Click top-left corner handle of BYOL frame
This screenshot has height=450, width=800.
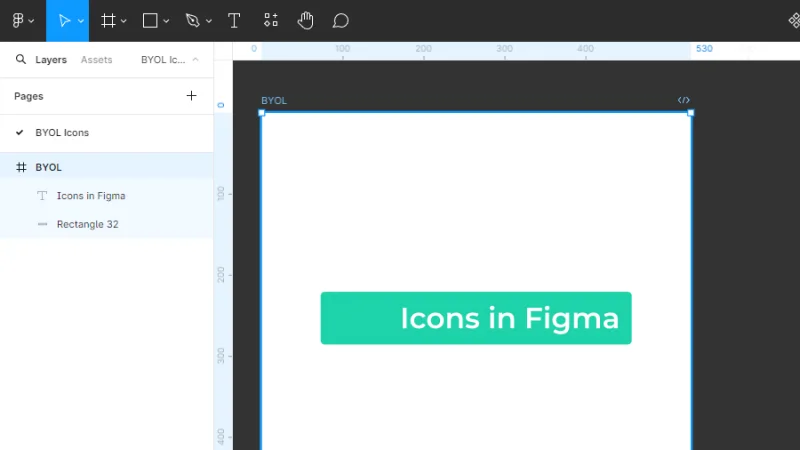[261, 113]
